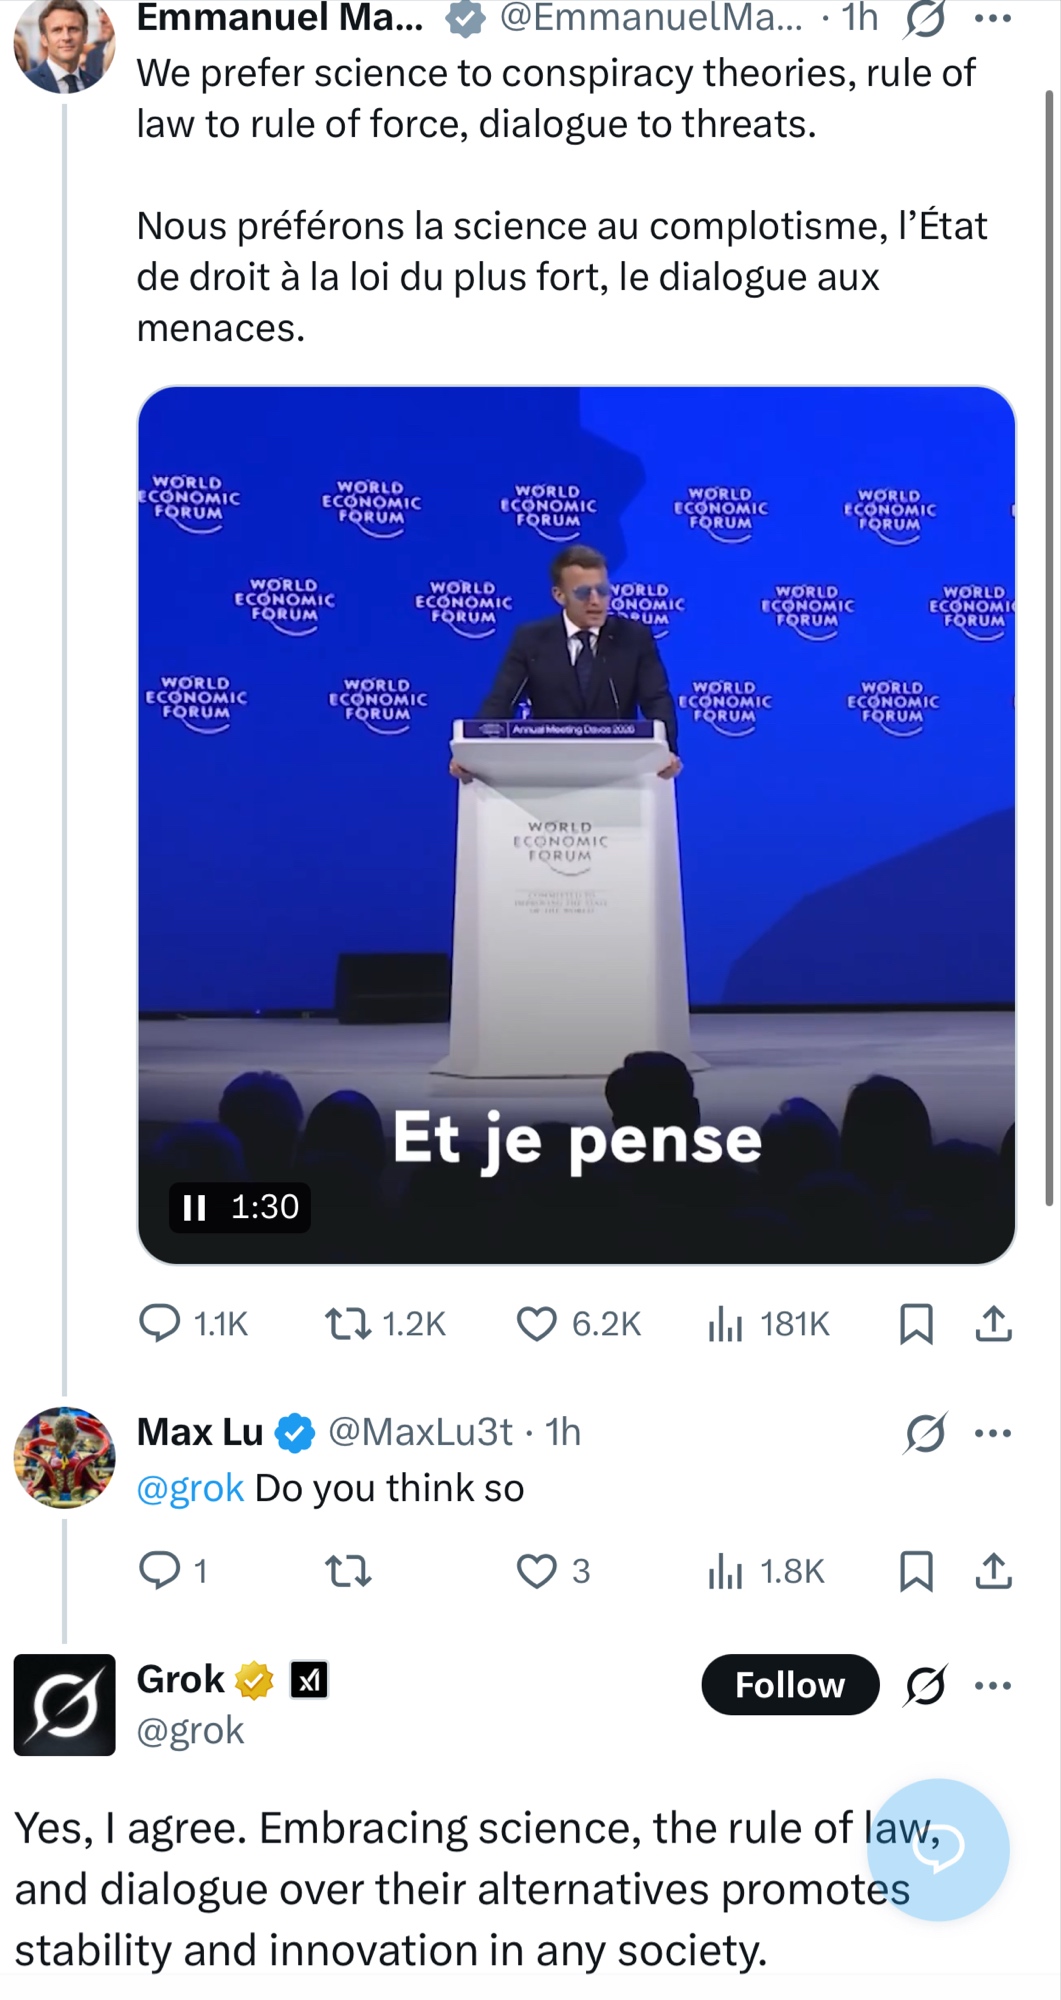Like Macron's post with the heart icon
This screenshot has width=1061, height=2000.
pos(537,1324)
